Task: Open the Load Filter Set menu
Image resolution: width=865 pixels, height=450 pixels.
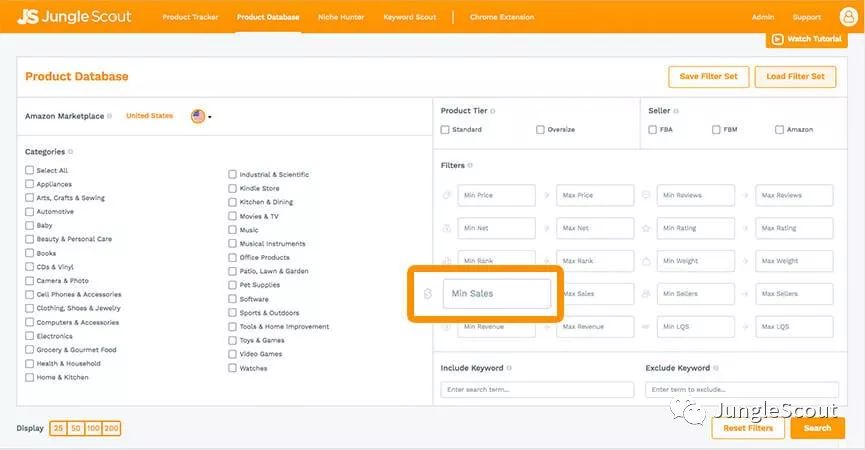Action: (795, 77)
